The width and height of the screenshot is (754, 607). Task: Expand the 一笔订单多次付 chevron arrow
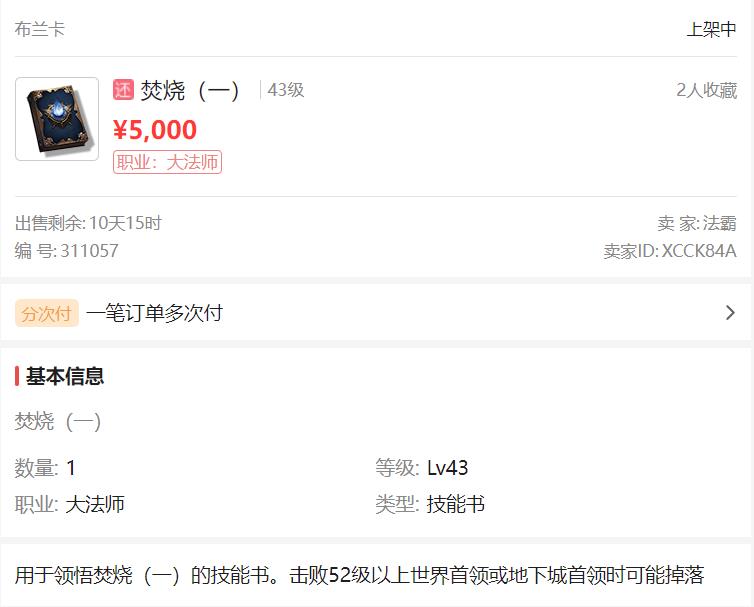point(730,313)
